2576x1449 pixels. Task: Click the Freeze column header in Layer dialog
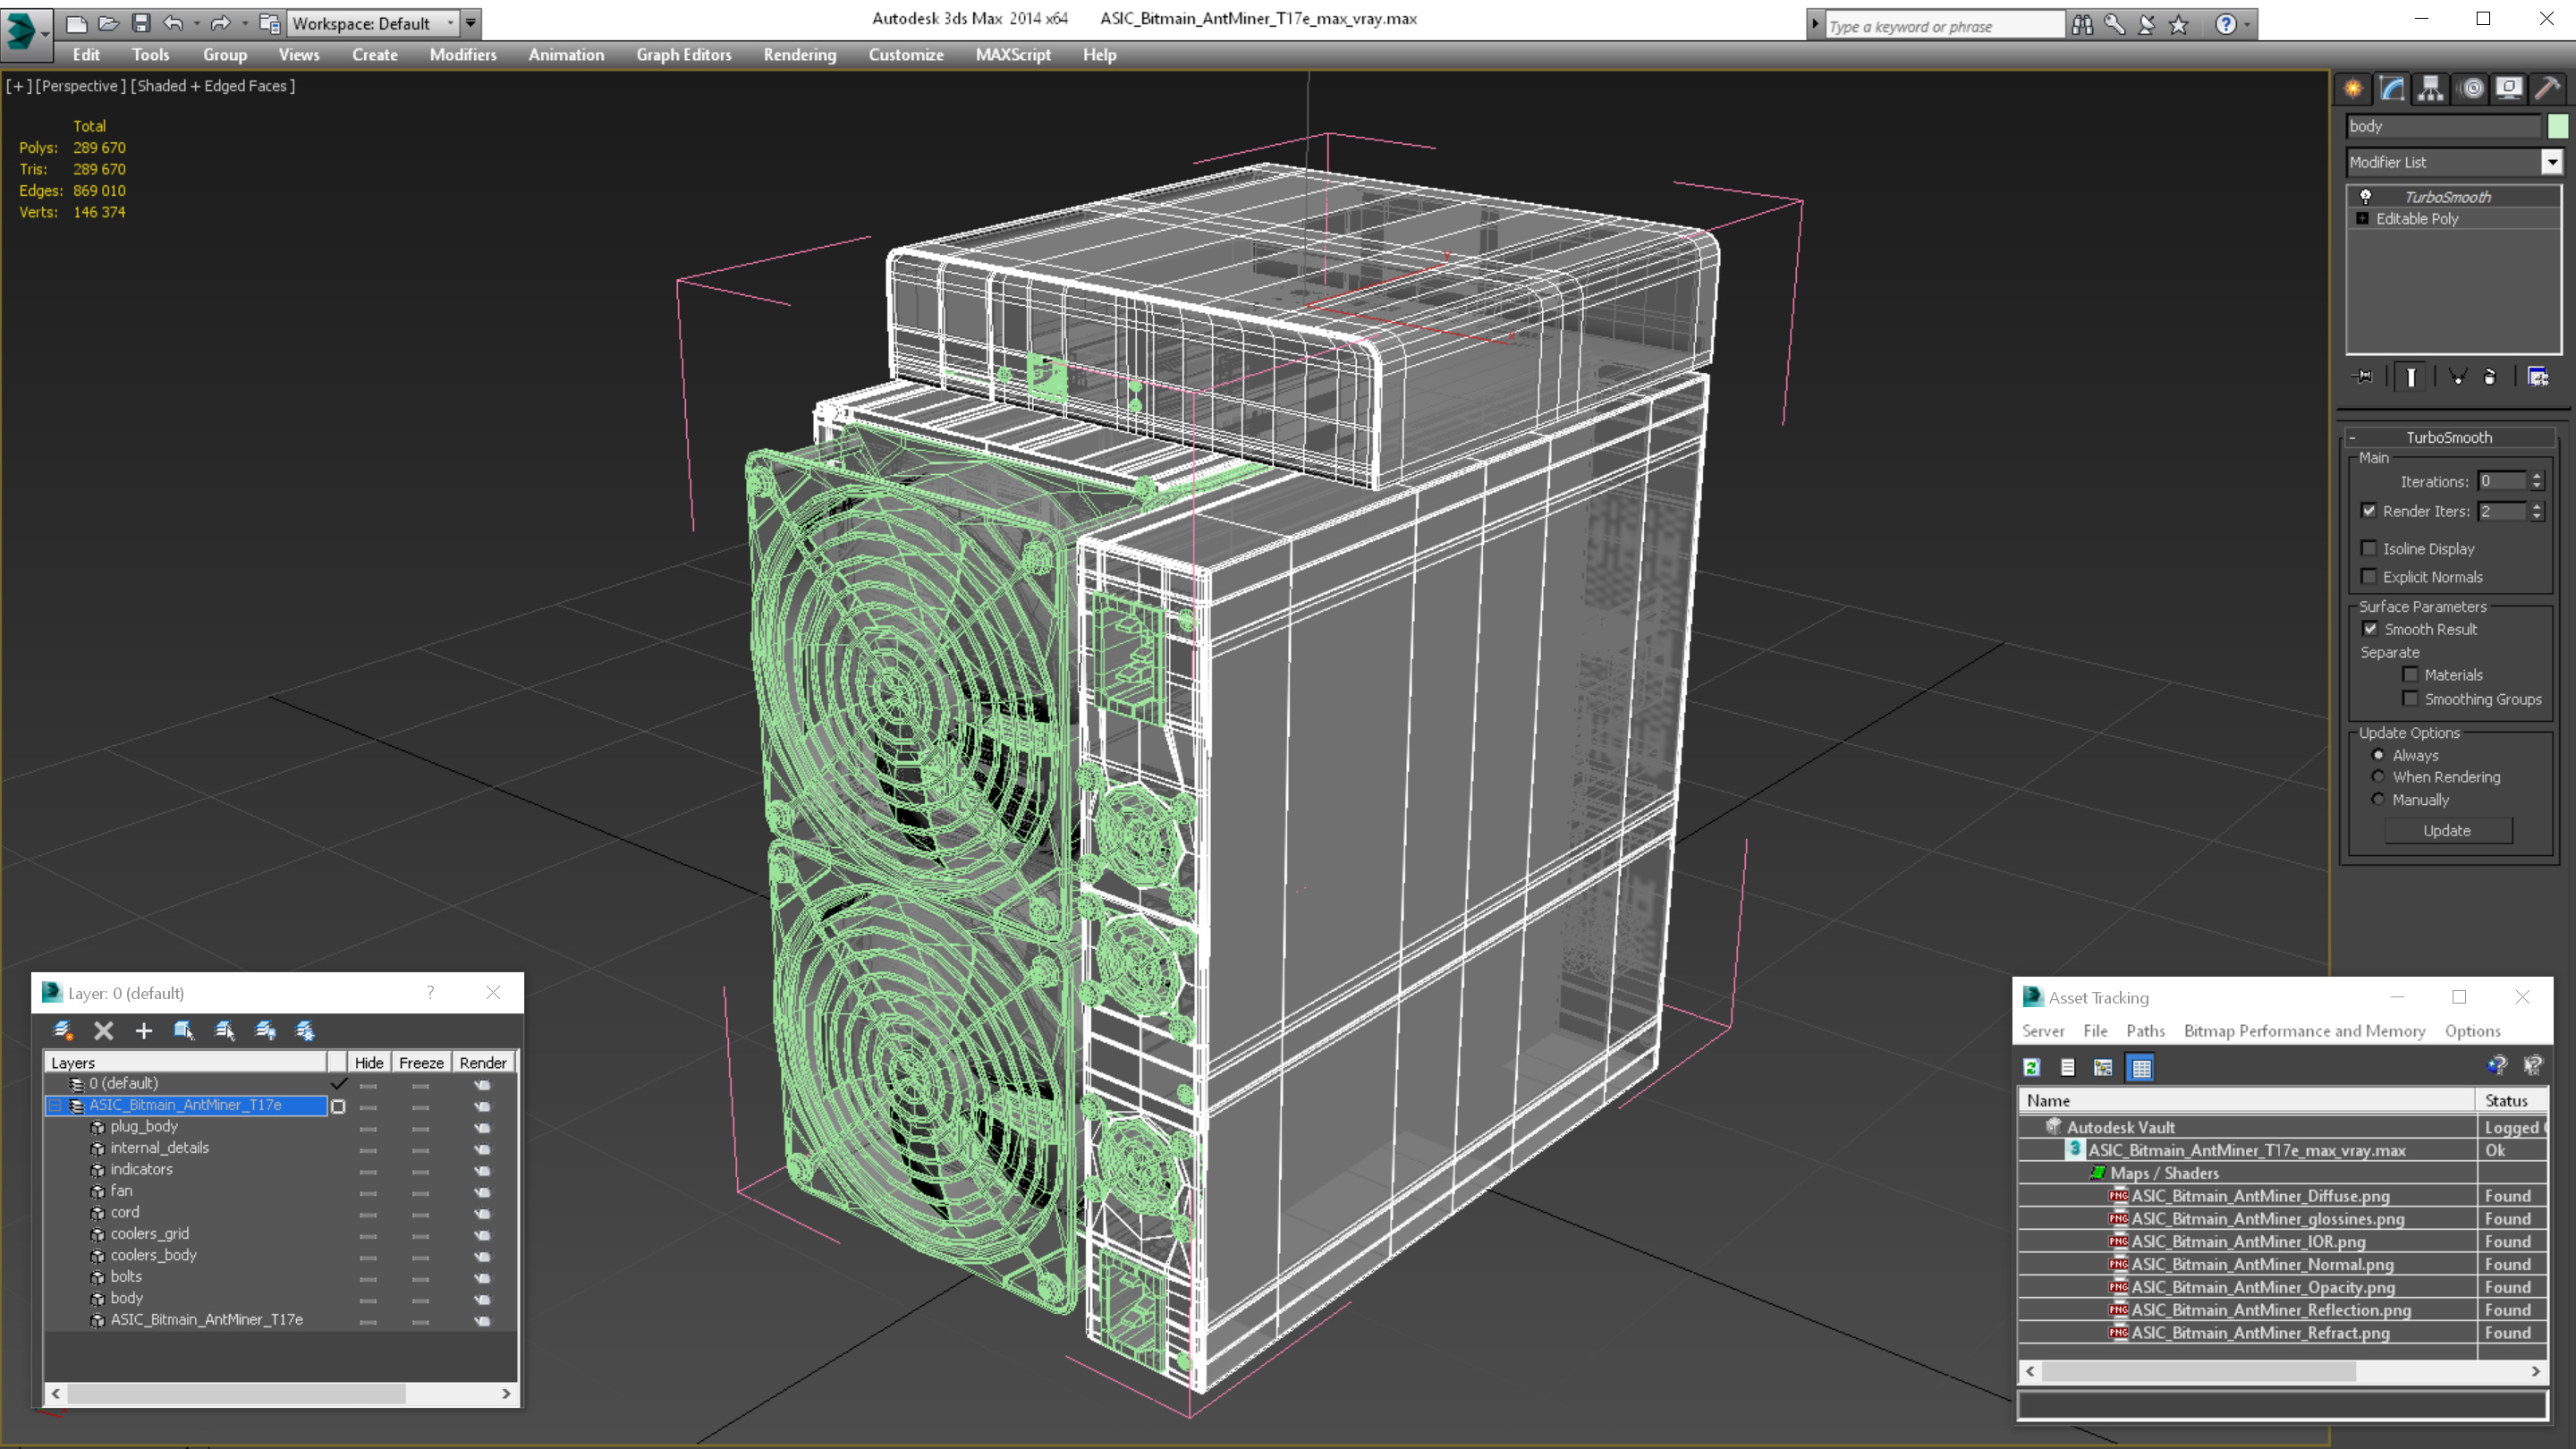421,1063
